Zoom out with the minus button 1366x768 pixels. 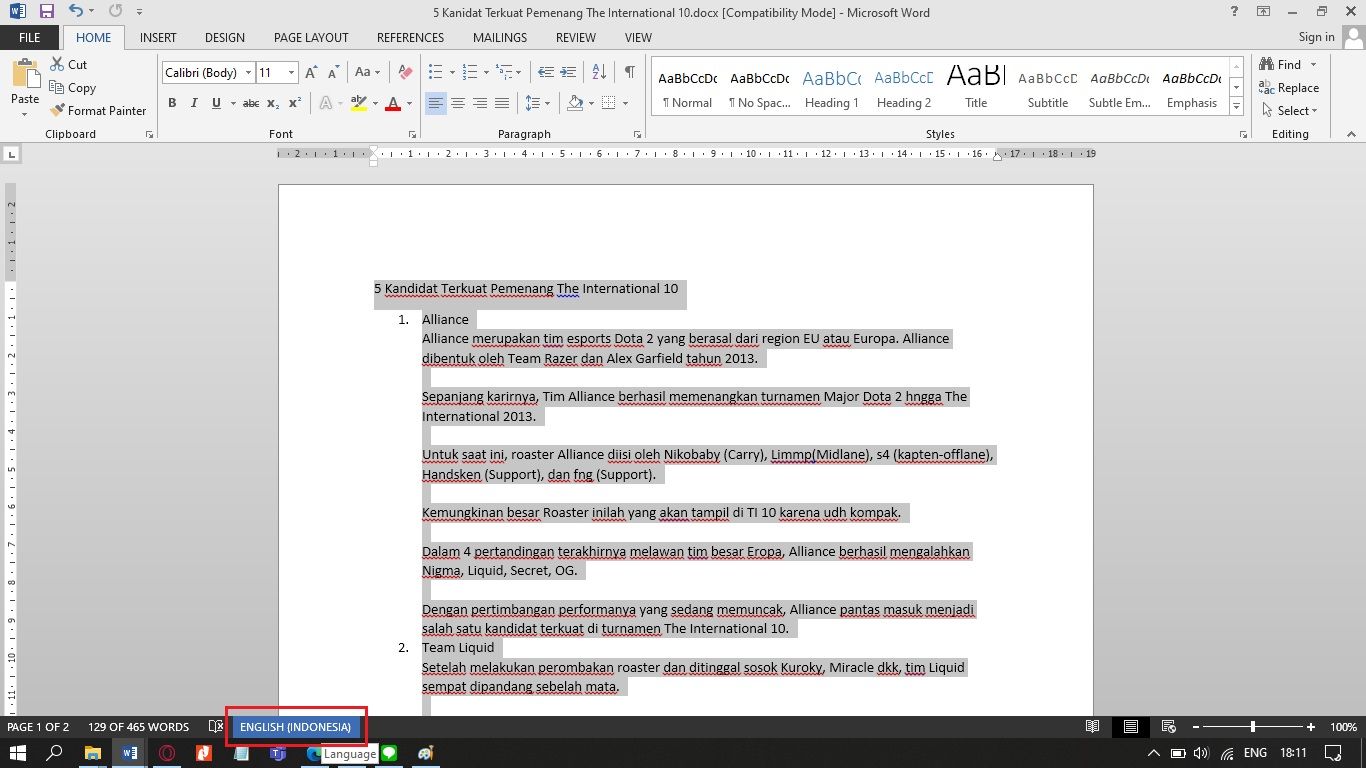pyautogui.click(x=1194, y=727)
